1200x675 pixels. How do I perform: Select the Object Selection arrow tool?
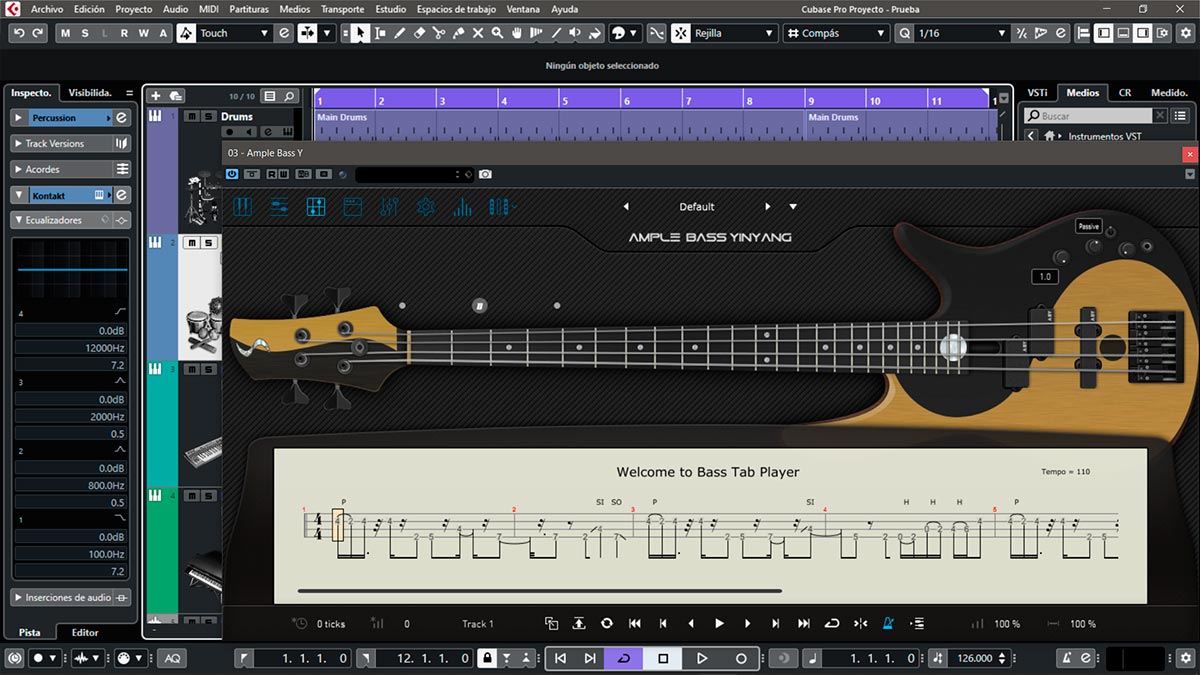[360, 33]
